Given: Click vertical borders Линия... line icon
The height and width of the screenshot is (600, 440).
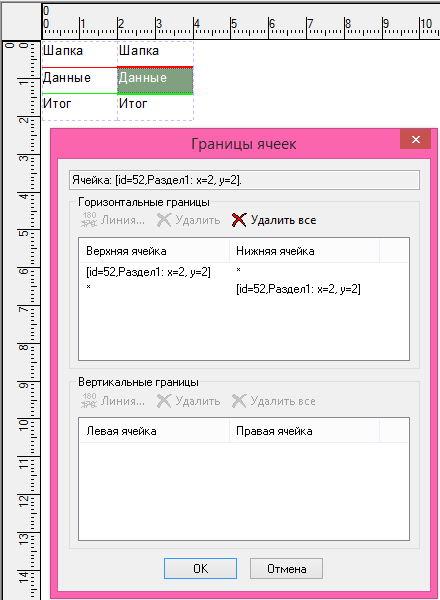Looking at the screenshot, I should (x=89, y=401).
